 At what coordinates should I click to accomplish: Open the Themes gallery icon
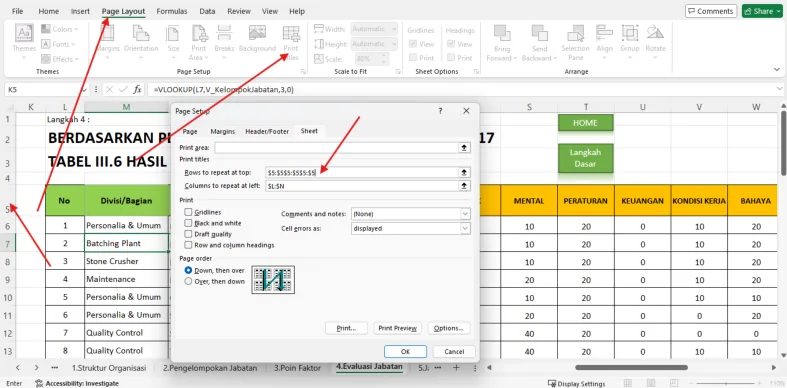point(24,33)
